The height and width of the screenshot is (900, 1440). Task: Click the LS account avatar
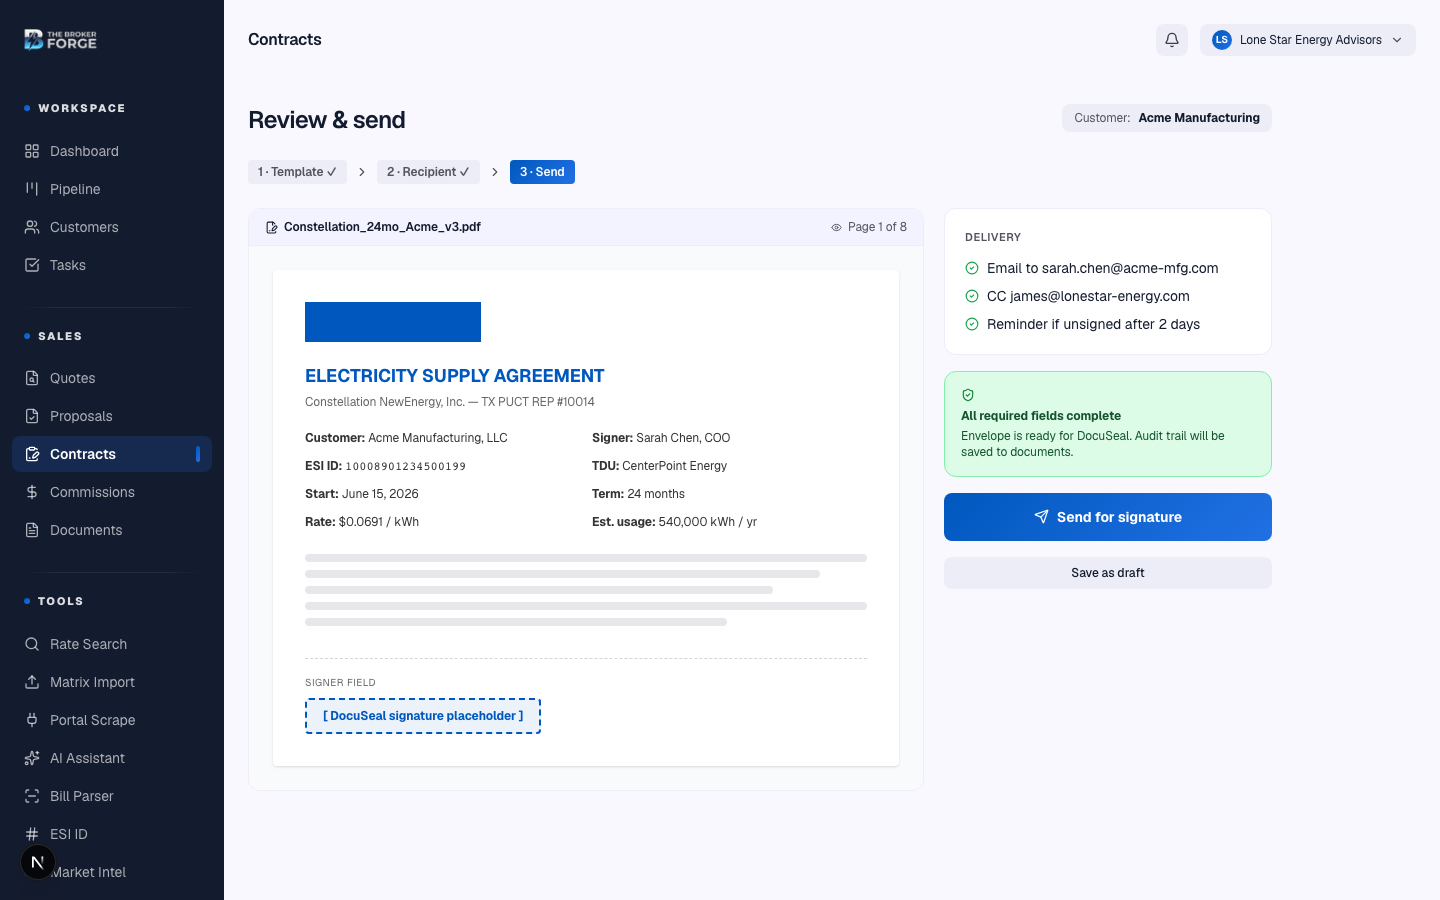pyautogui.click(x=1221, y=40)
